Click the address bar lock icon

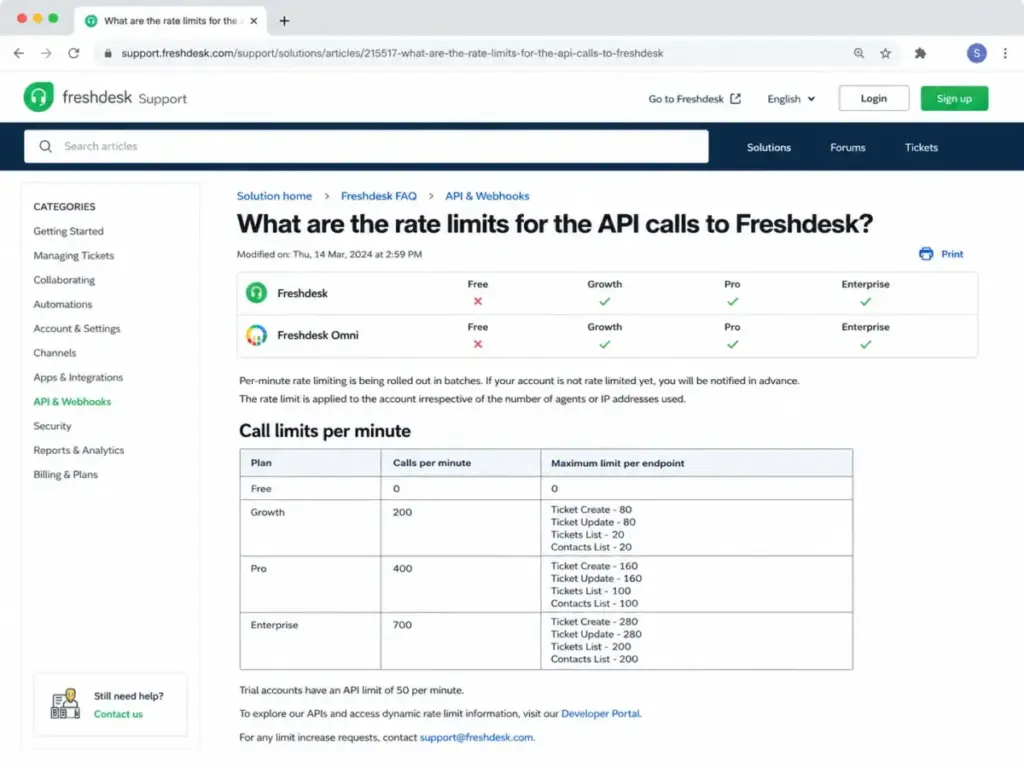(x=108, y=54)
